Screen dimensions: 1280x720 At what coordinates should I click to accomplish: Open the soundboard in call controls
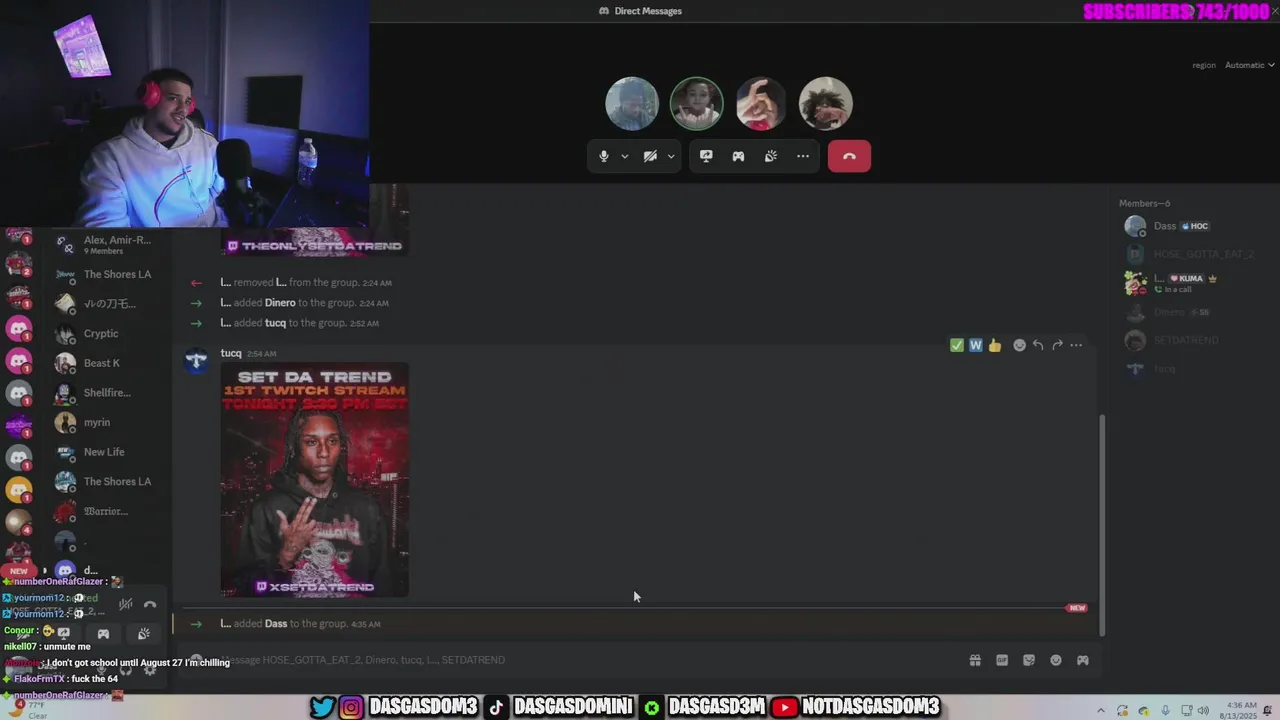tap(771, 156)
